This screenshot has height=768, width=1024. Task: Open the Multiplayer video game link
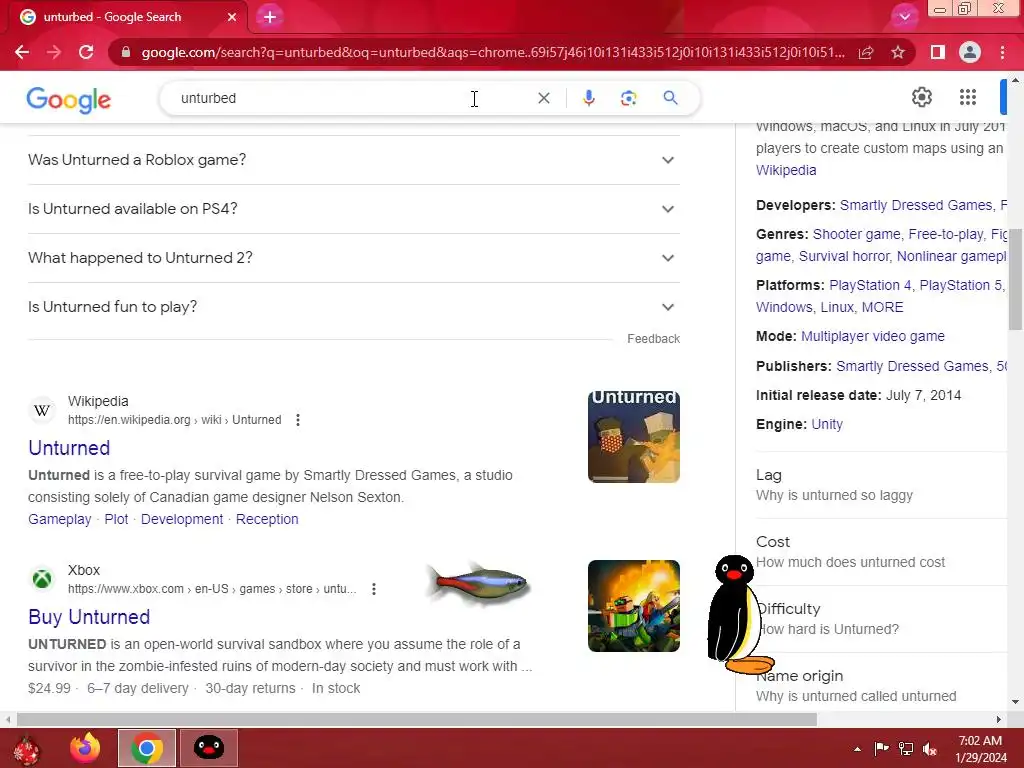tap(873, 336)
